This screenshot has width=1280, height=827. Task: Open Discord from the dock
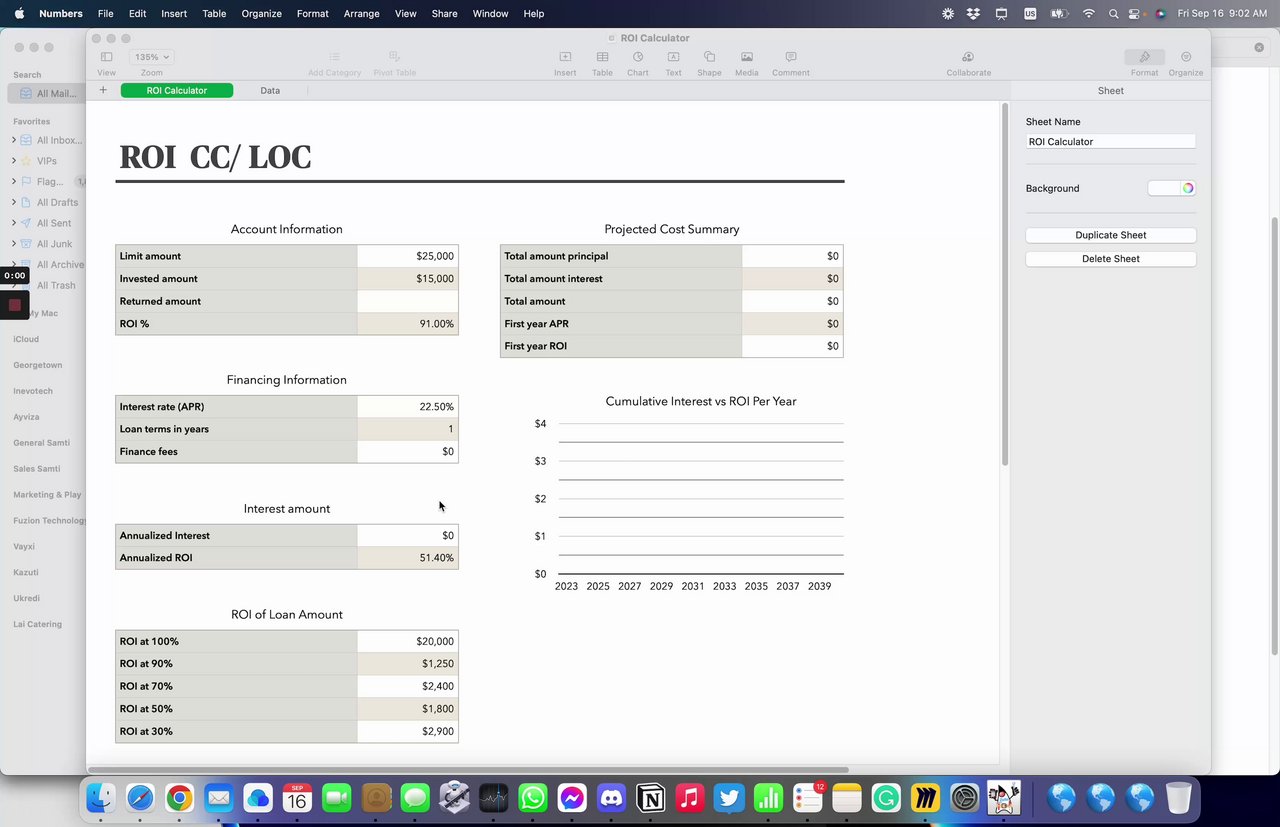pos(611,797)
